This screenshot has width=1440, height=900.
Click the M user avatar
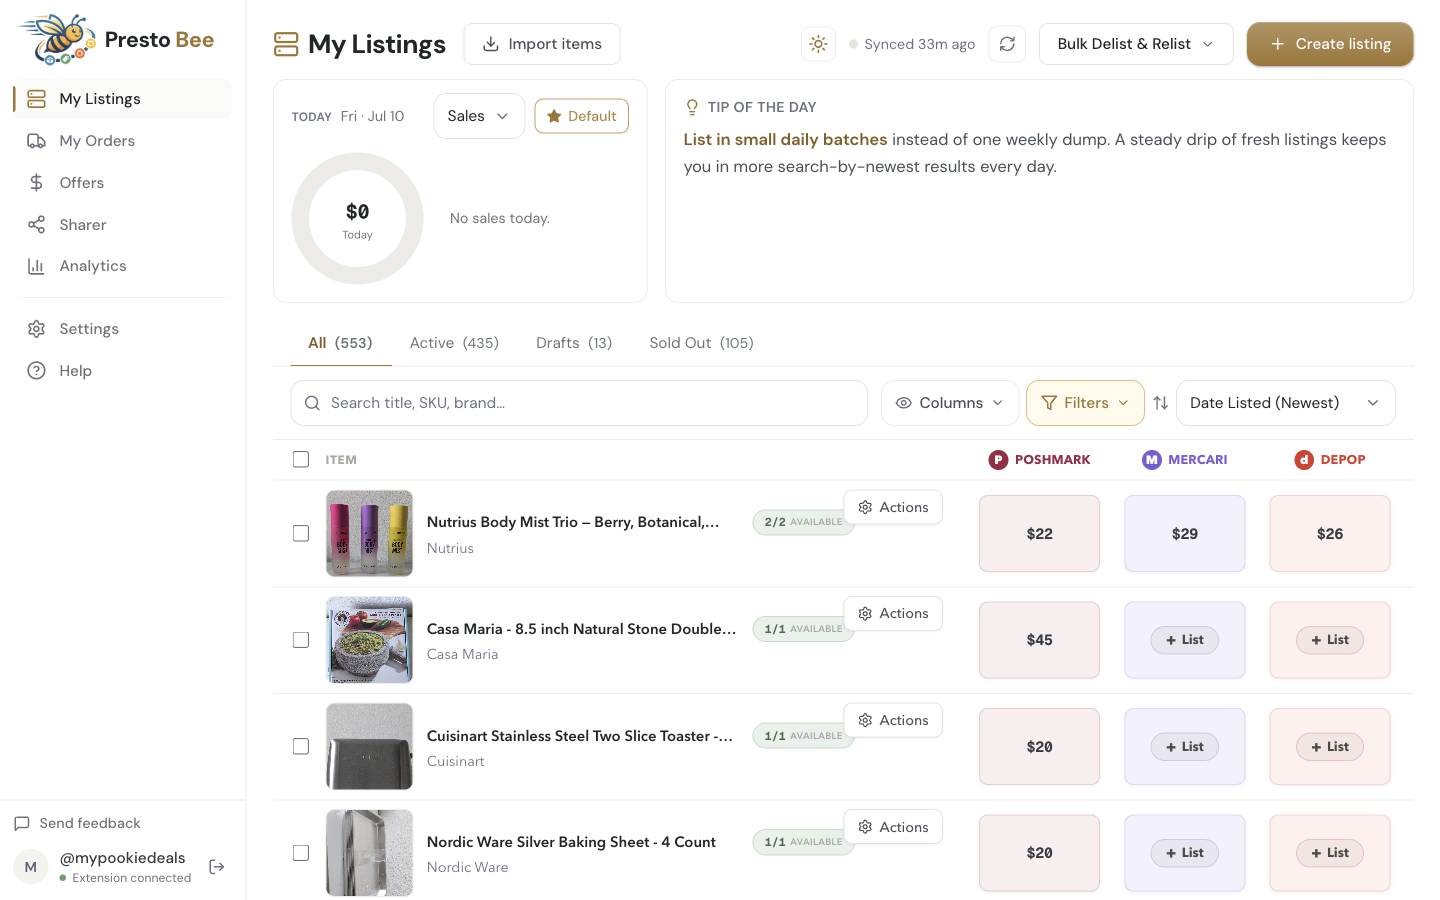pyautogui.click(x=30, y=867)
